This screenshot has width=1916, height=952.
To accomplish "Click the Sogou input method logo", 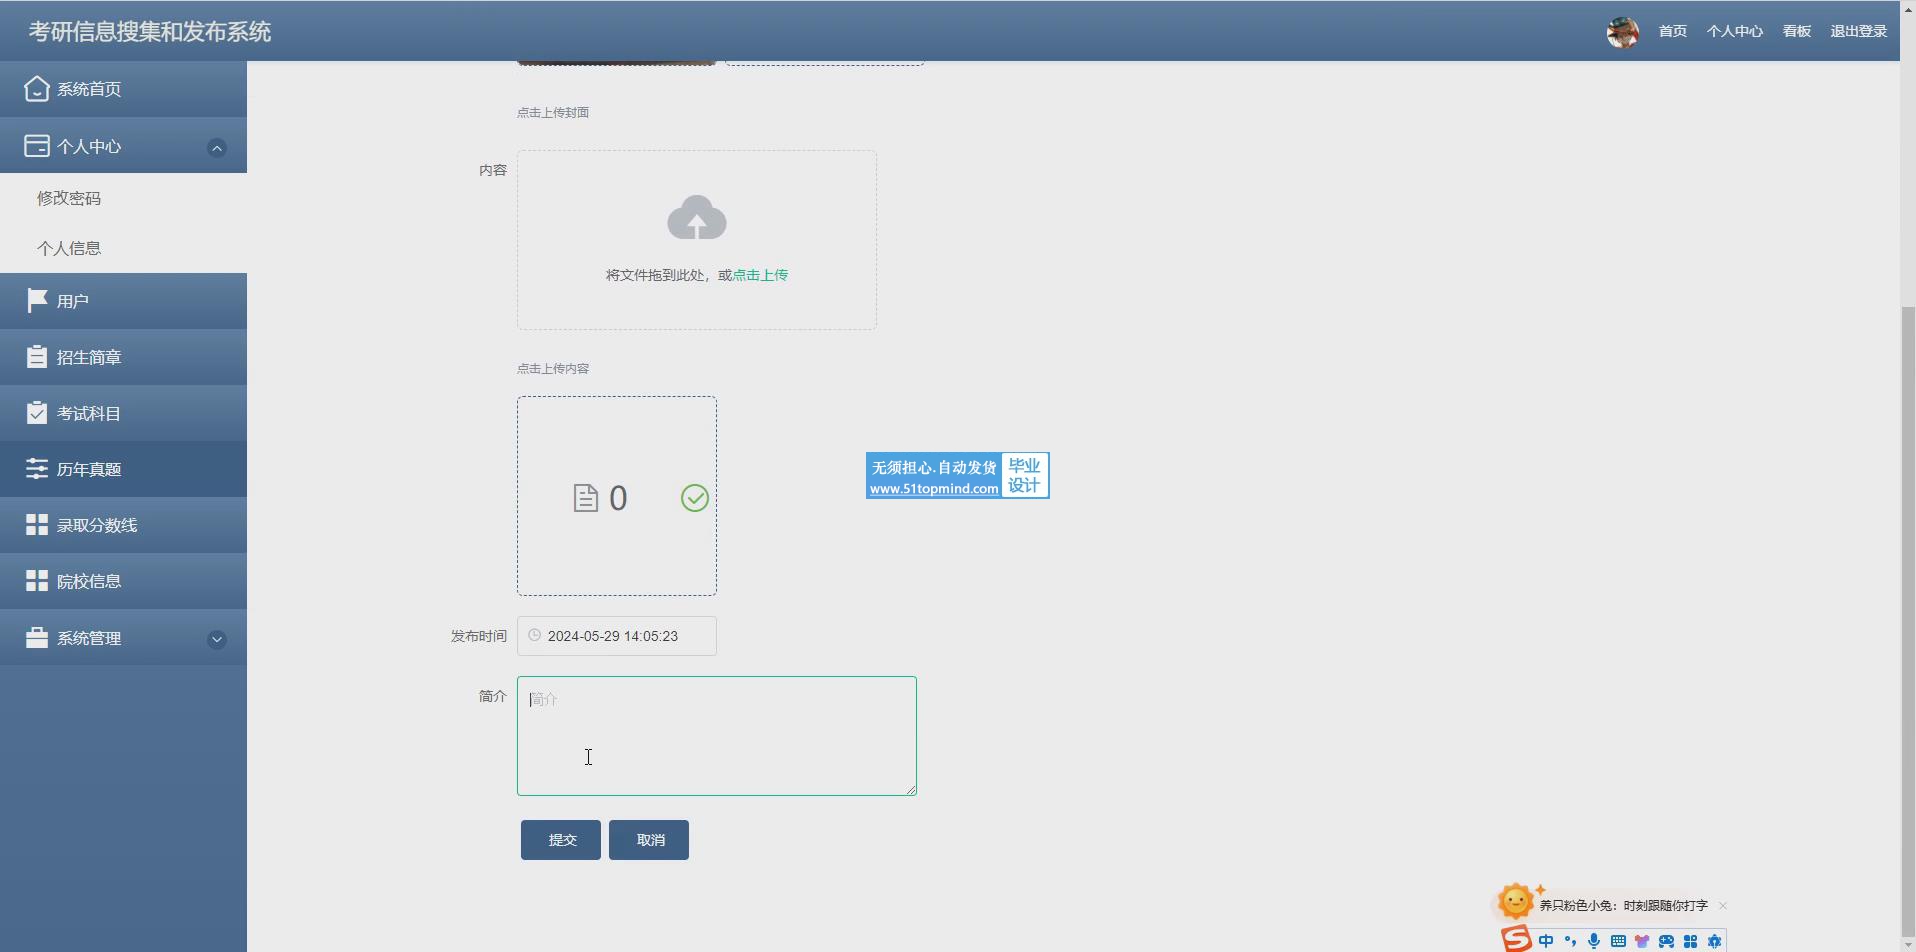I will pos(1516,939).
